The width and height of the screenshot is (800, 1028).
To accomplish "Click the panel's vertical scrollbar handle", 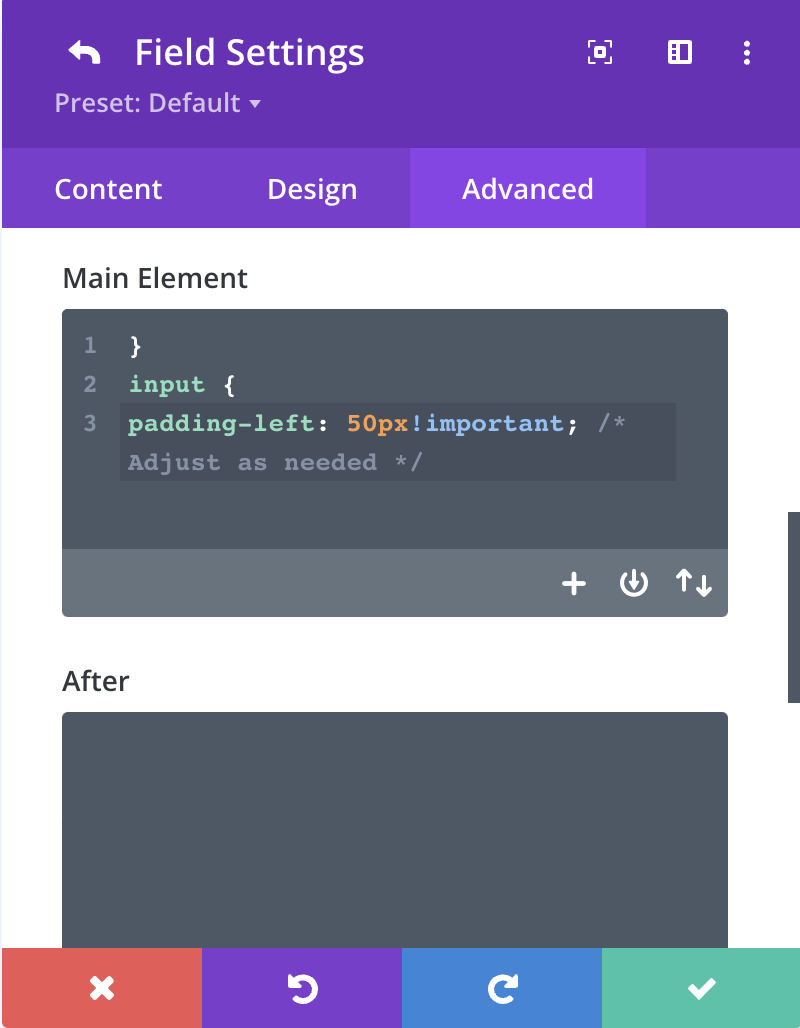I will pyautogui.click(x=793, y=607).
